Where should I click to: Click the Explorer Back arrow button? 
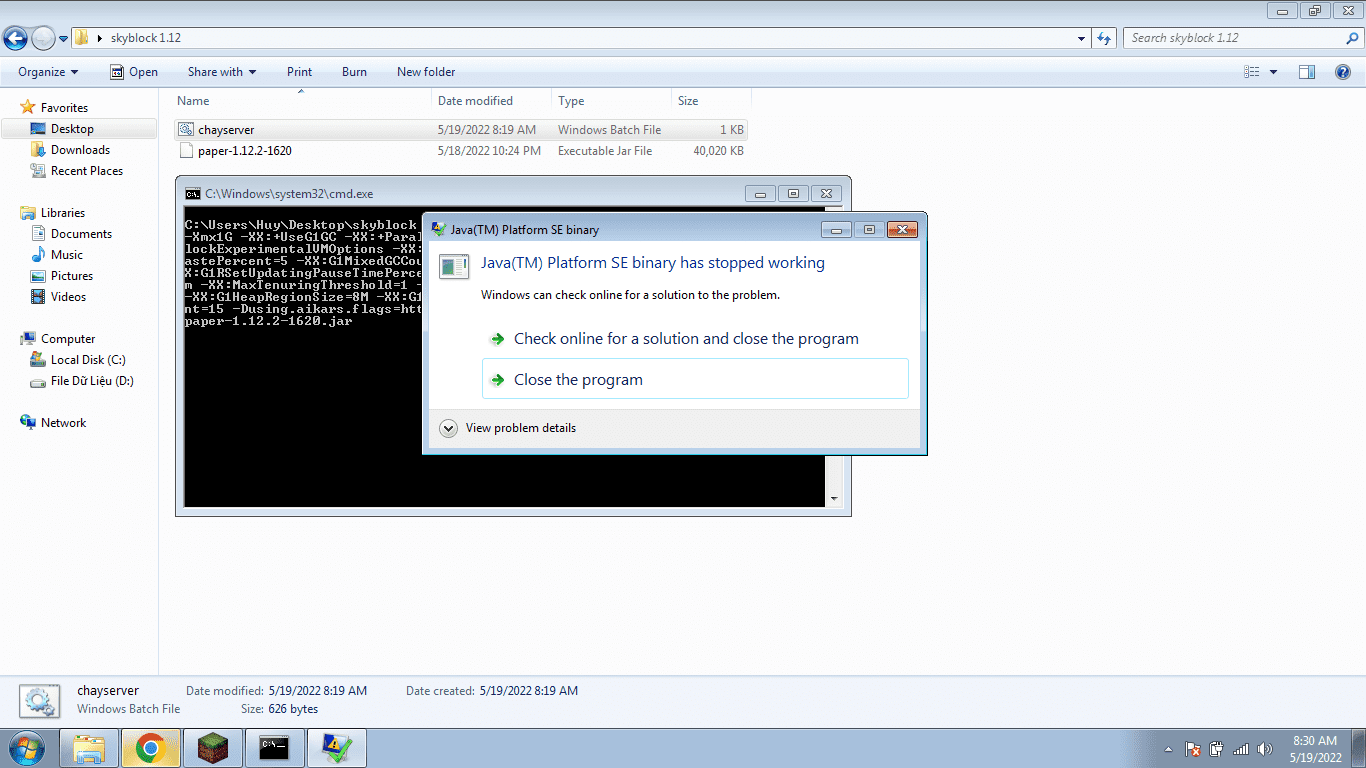[15, 39]
